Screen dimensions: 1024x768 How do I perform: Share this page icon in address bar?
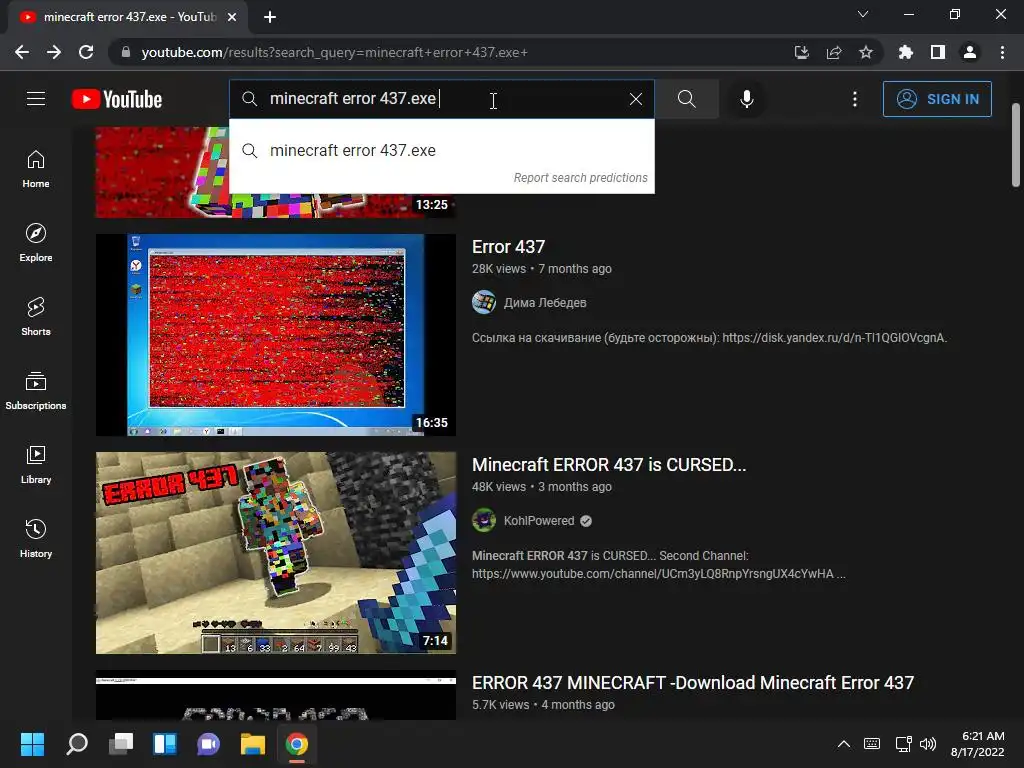click(834, 52)
